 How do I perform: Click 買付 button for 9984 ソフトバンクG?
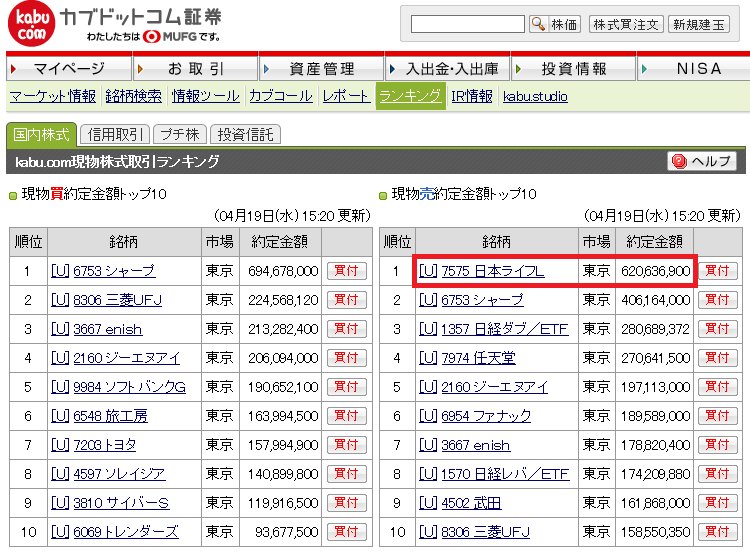(x=347, y=387)
